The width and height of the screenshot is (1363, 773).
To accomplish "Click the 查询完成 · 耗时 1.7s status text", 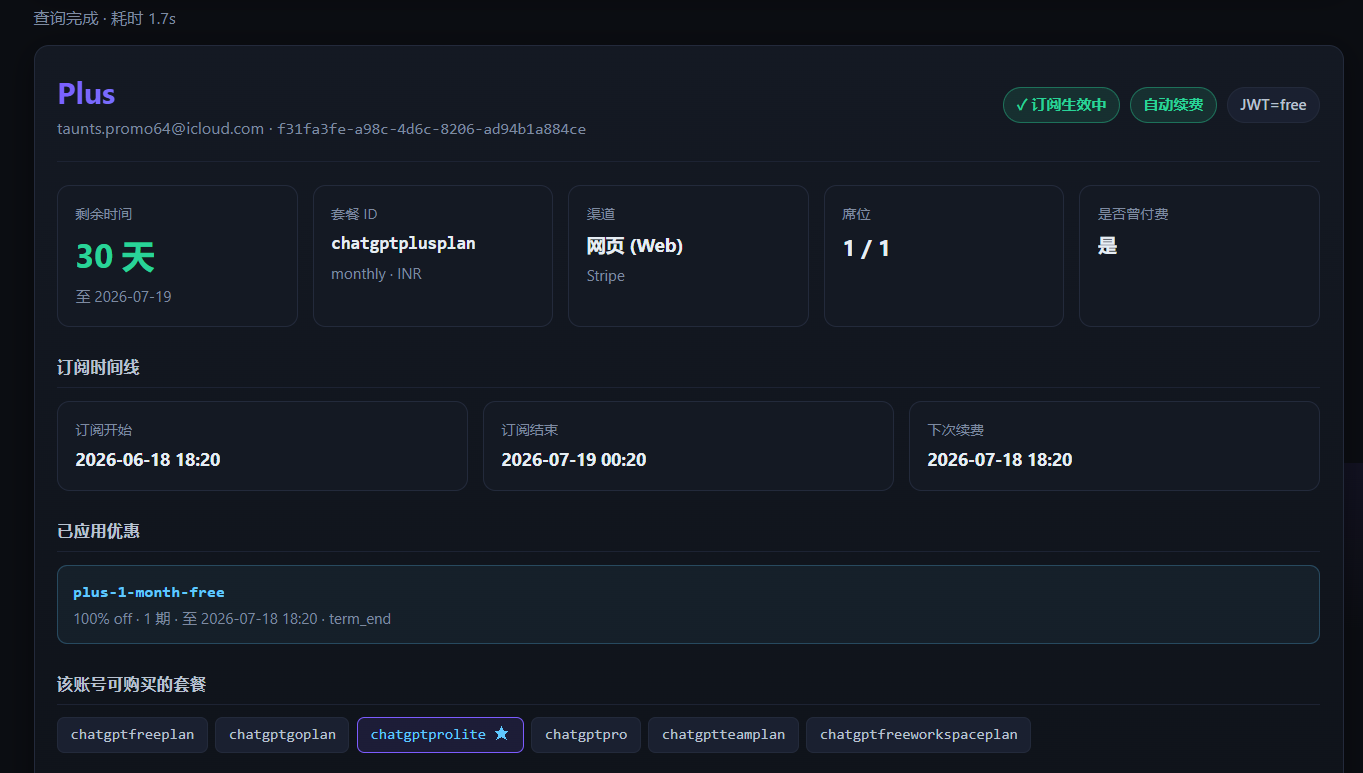I will [x=104, y=18].
